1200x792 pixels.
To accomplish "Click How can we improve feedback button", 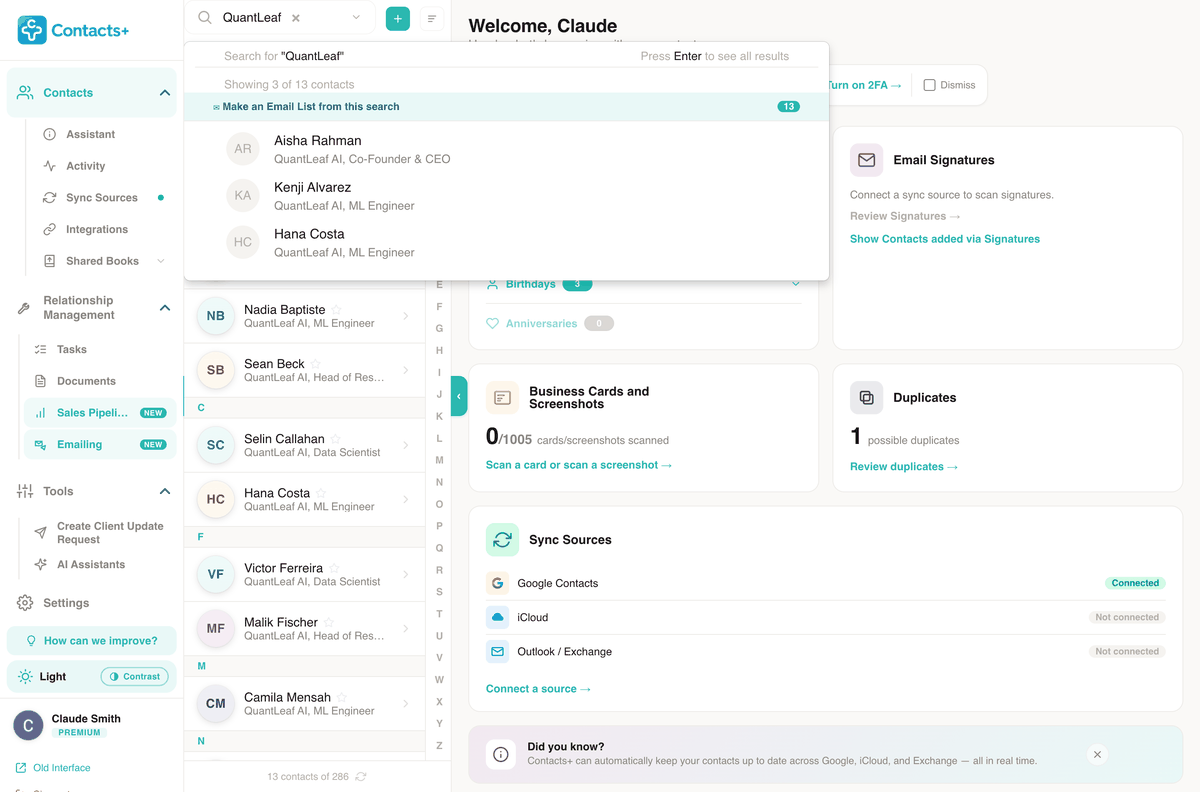I will click(x=91, y=641).
